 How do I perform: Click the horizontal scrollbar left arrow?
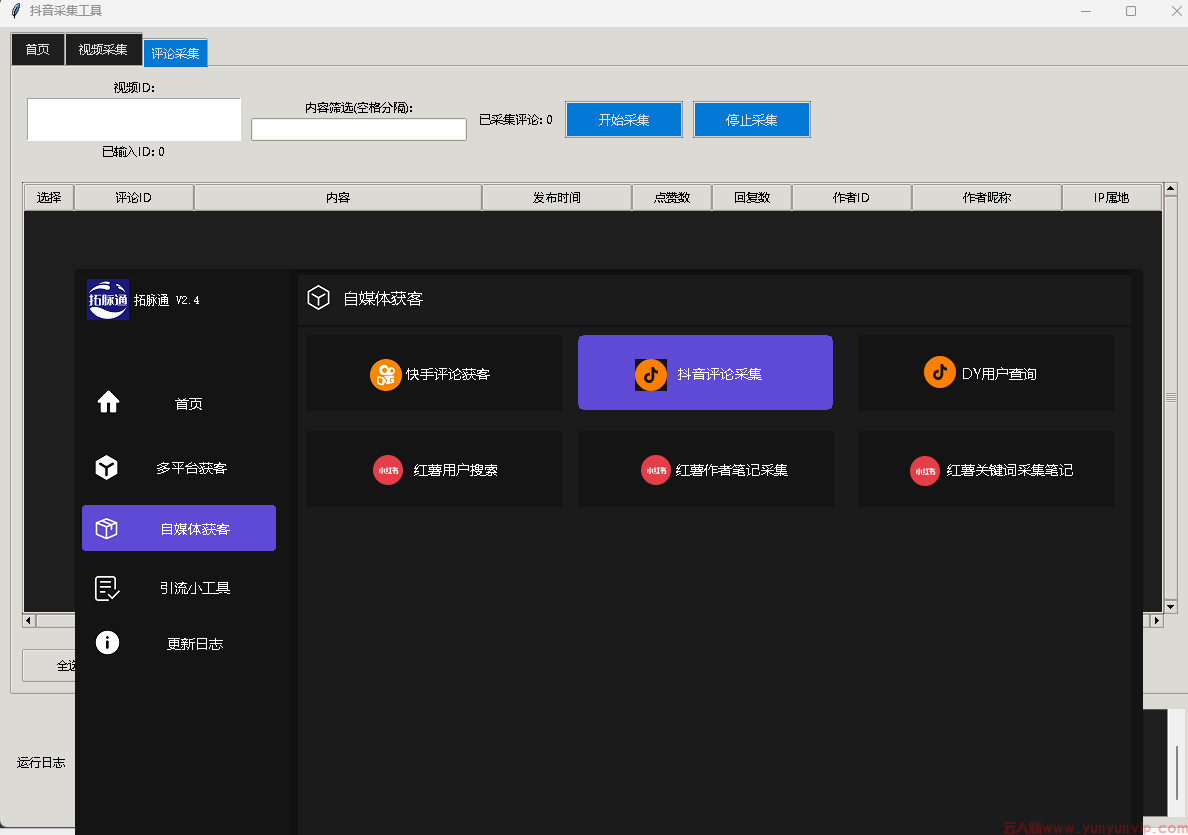[30, 621]
